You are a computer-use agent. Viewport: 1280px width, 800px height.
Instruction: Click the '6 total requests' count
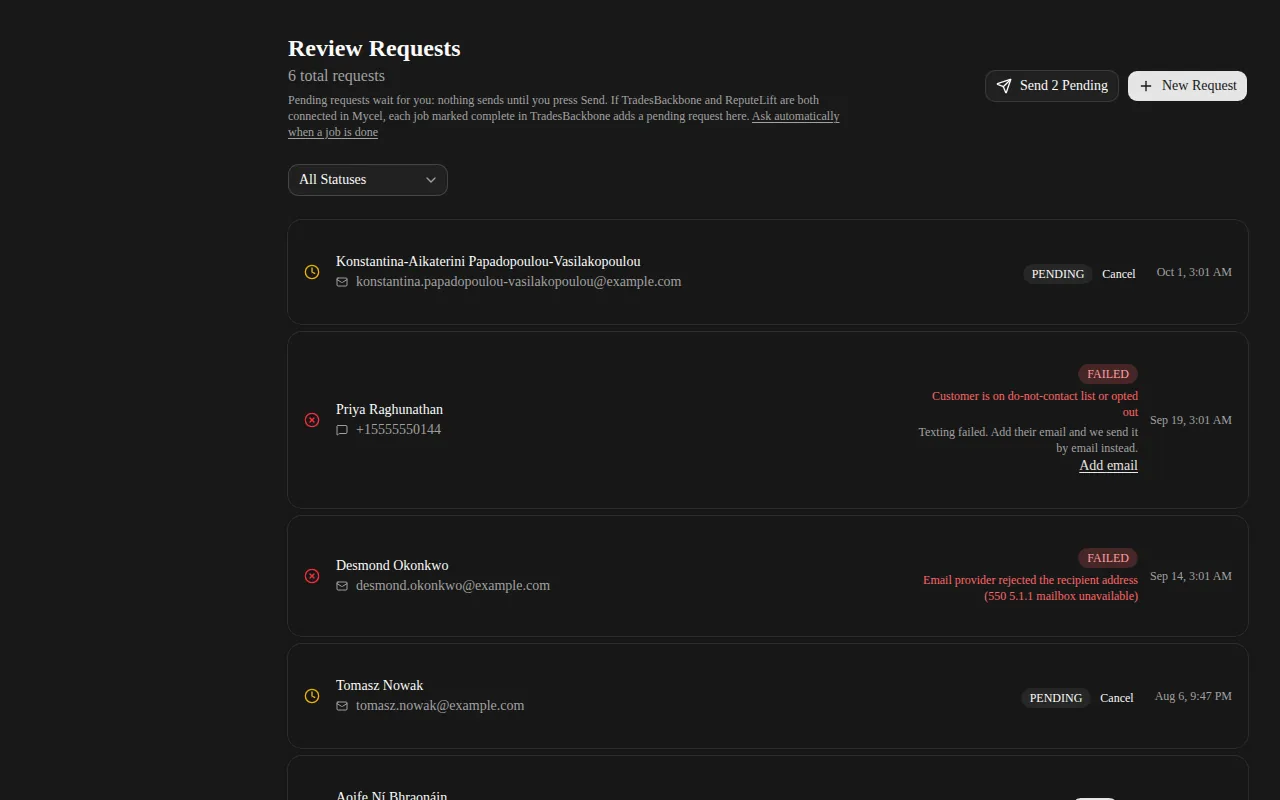click(x=336, y=76)
